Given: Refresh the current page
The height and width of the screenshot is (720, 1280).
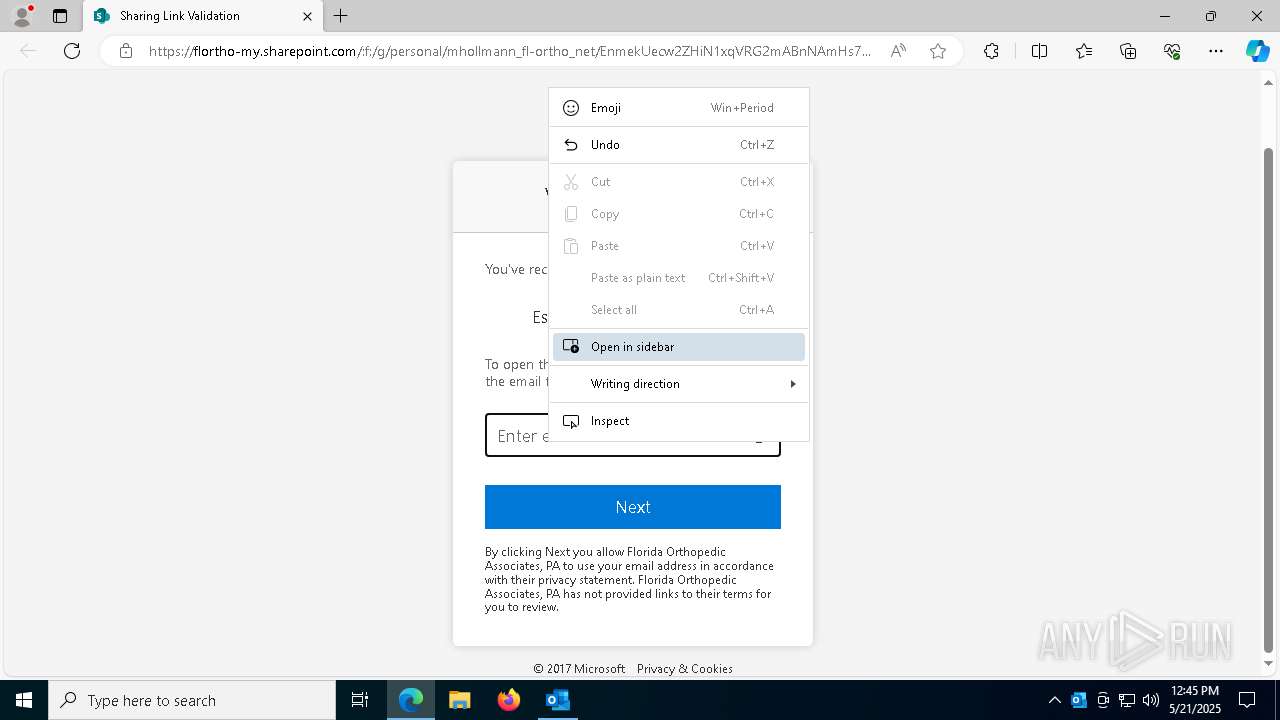Looking at the screenshot, I should pos(72,51).
